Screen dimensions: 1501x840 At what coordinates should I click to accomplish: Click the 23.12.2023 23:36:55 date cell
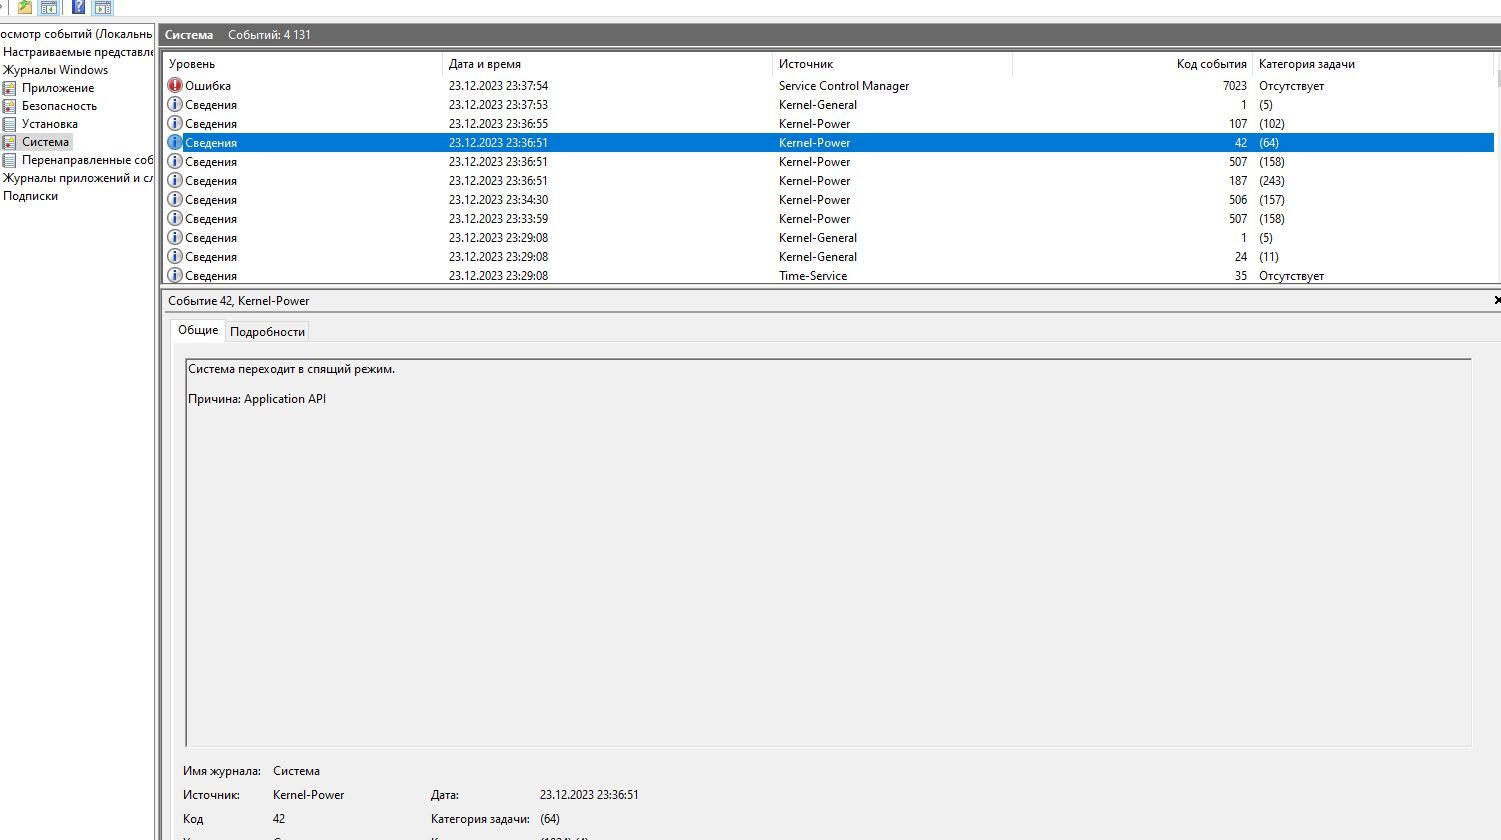[498, 124]
